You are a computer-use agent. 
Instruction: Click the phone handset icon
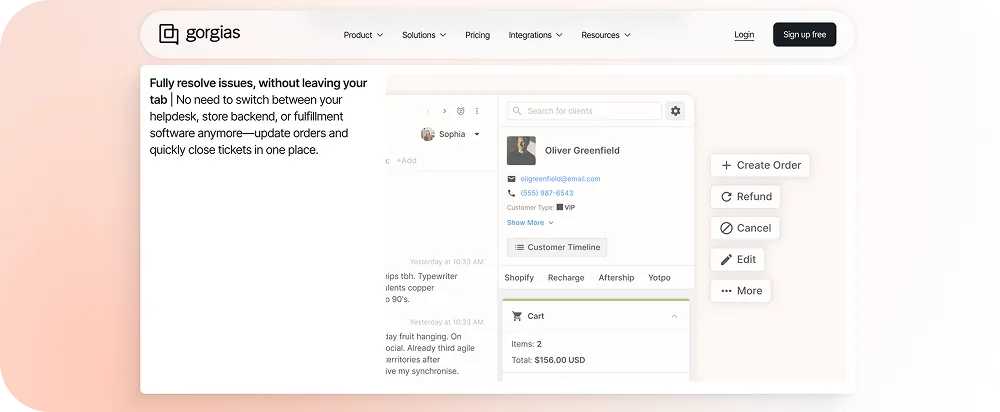click(511, 193)
